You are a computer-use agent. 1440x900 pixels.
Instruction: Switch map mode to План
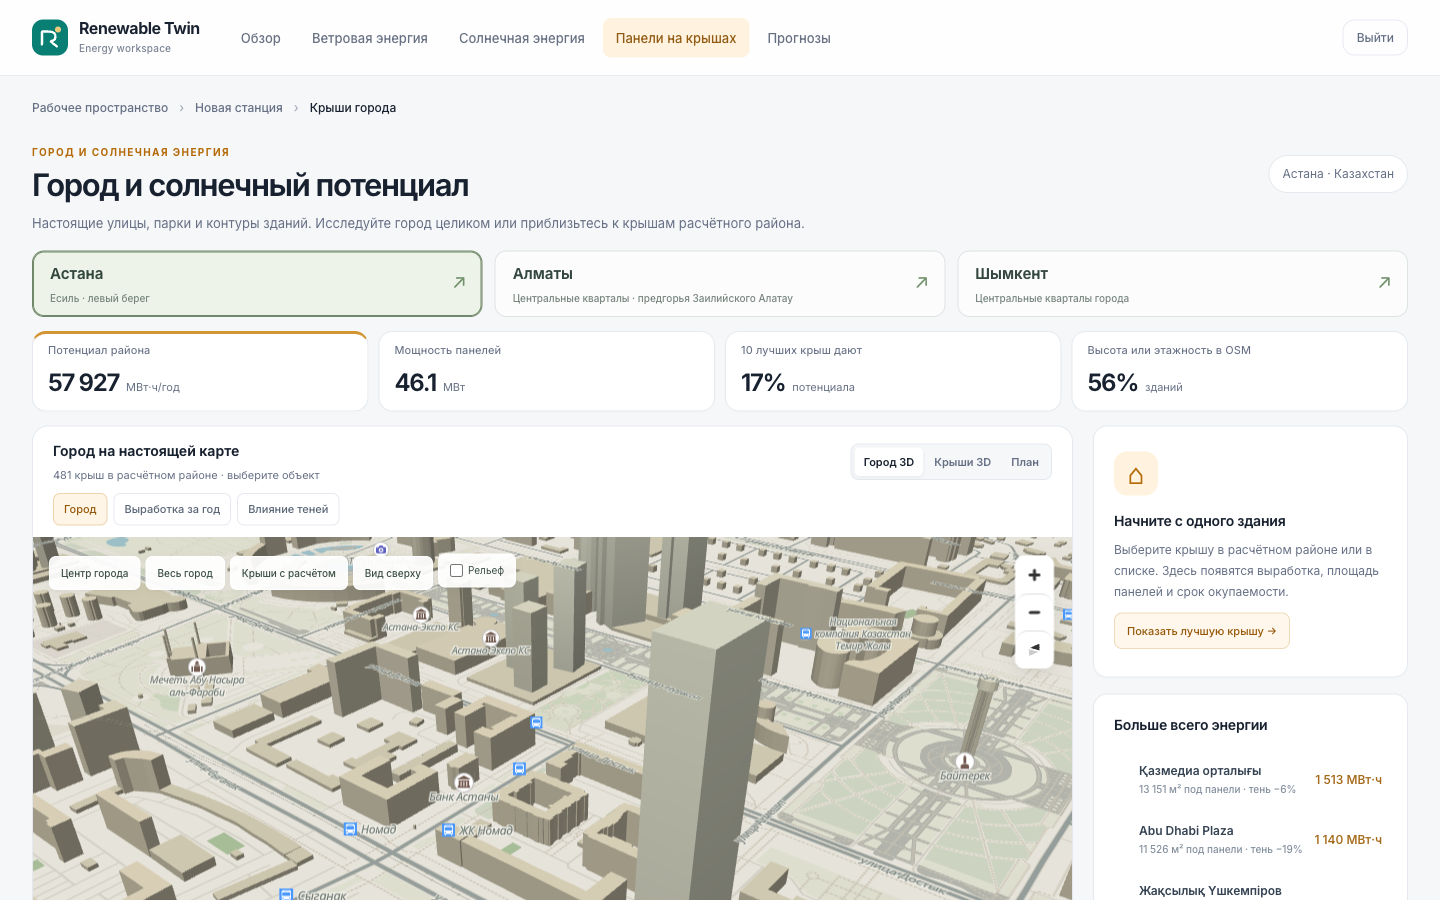click(x=1025, y=462)
